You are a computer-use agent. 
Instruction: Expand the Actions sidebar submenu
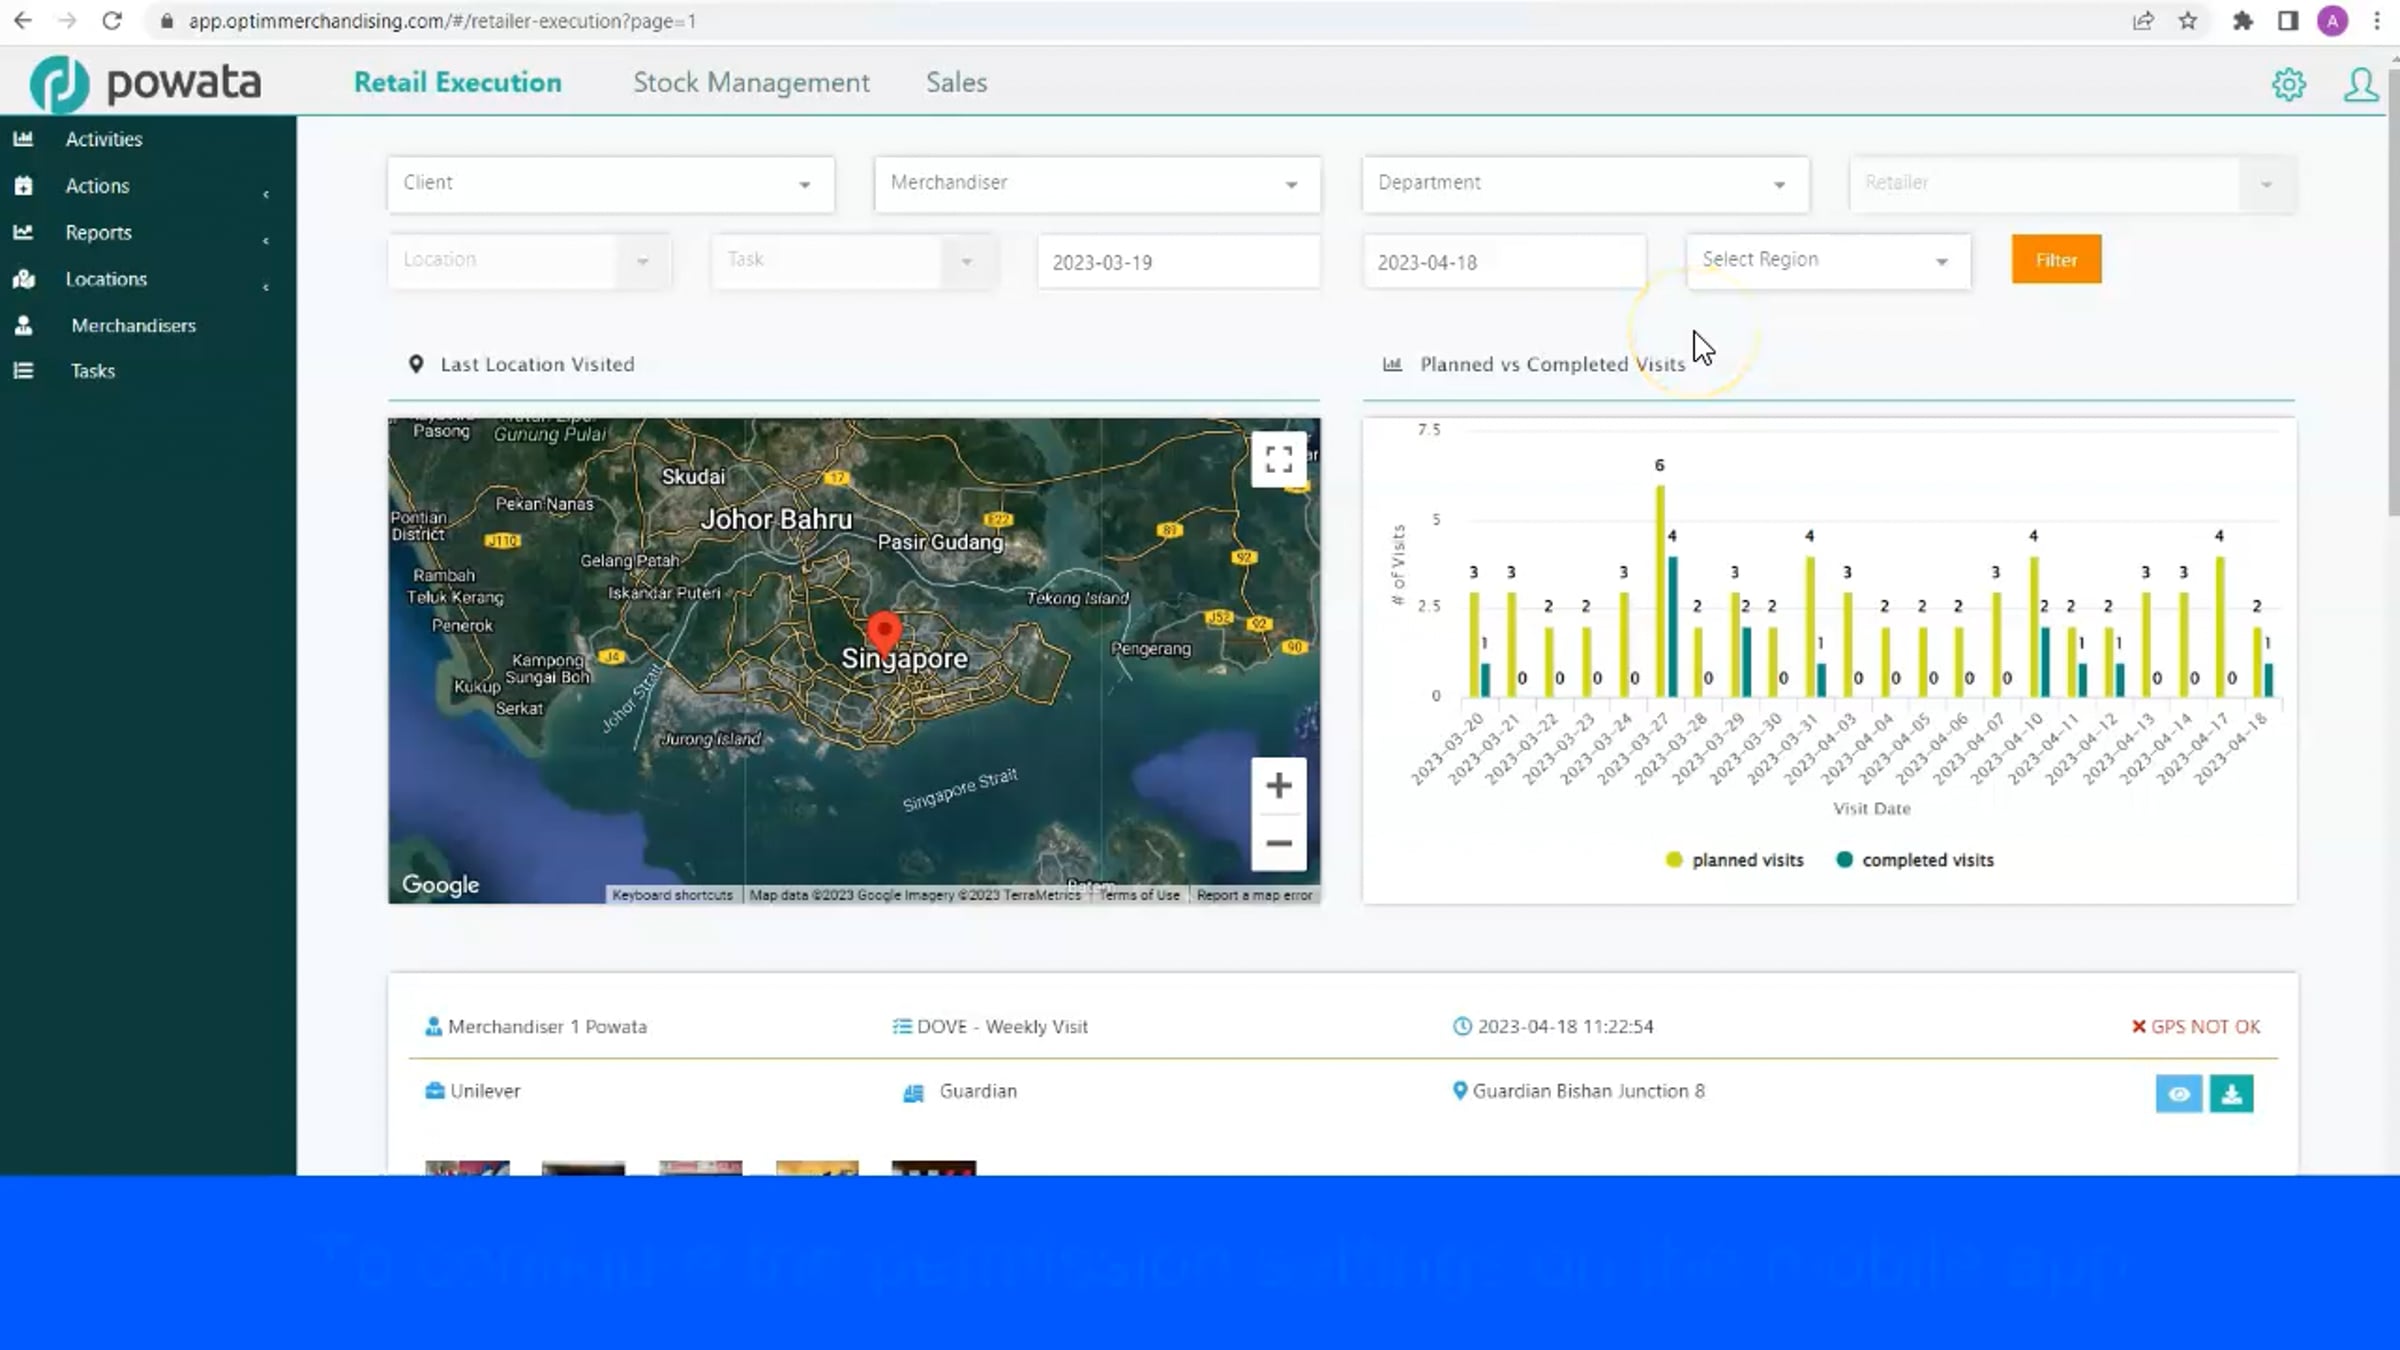(266, 194)
